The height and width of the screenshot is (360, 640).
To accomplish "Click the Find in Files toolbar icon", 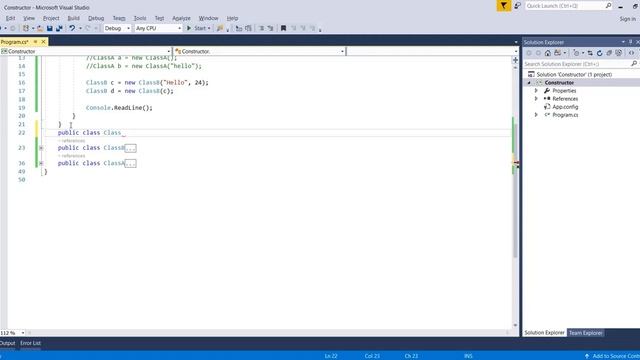I will click(220, 28).
